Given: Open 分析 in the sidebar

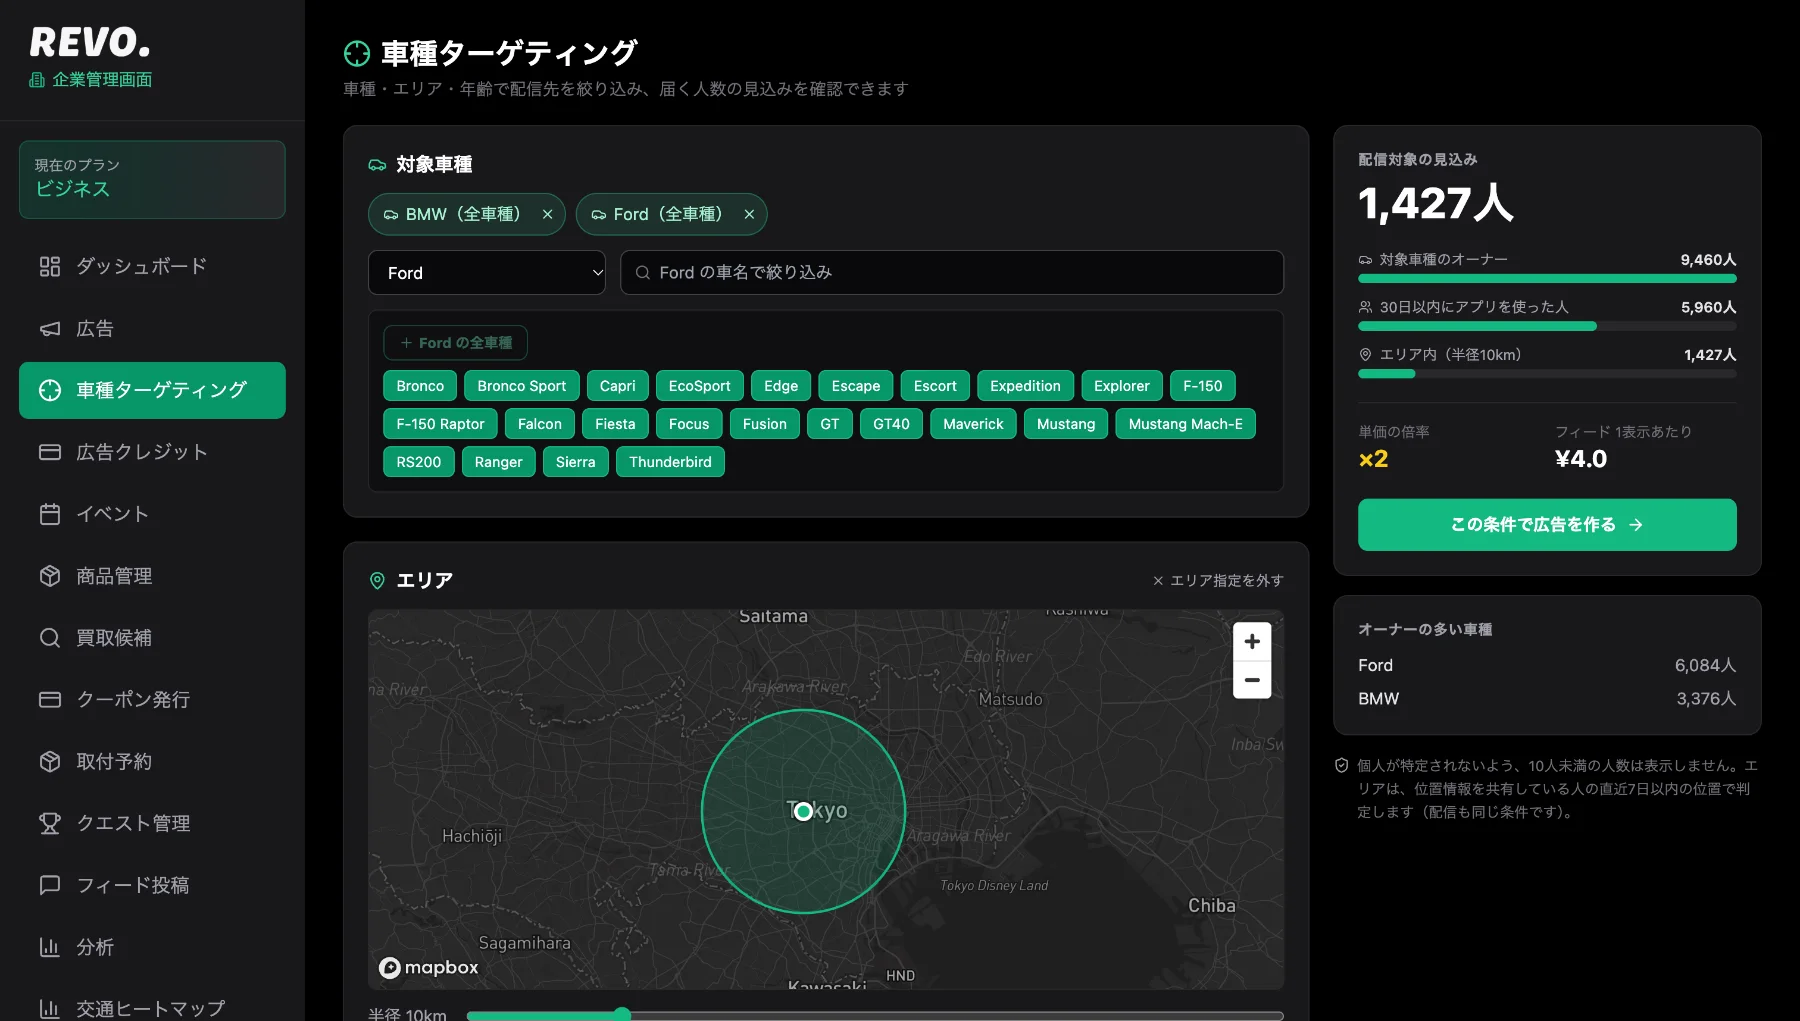Looking at the screenshot, I should 152,947.
